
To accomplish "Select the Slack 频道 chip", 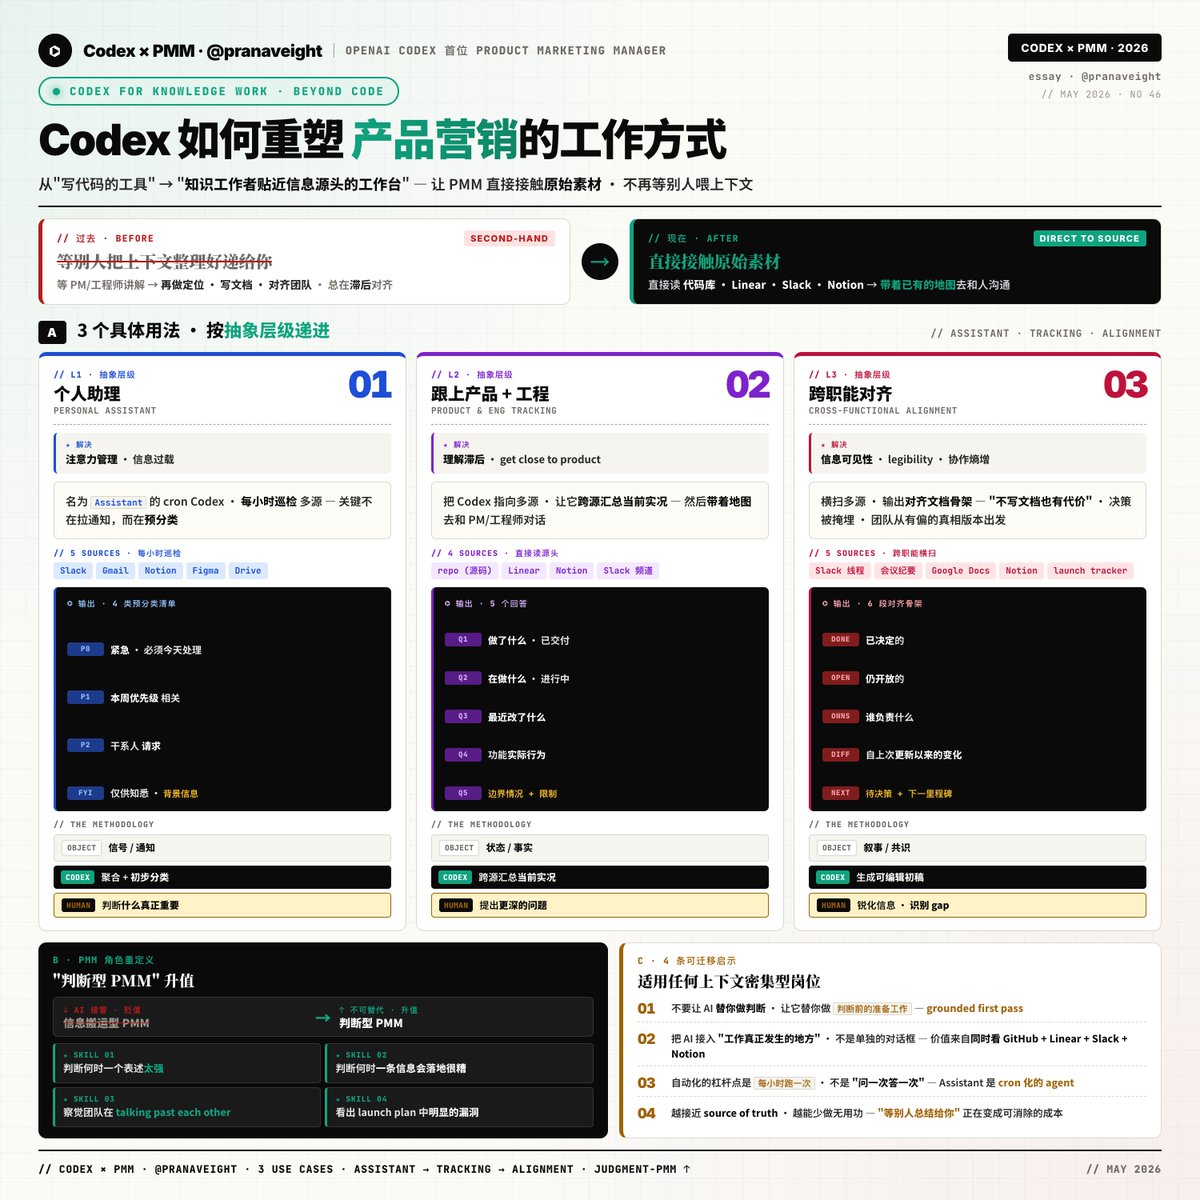I will [628, 571].
